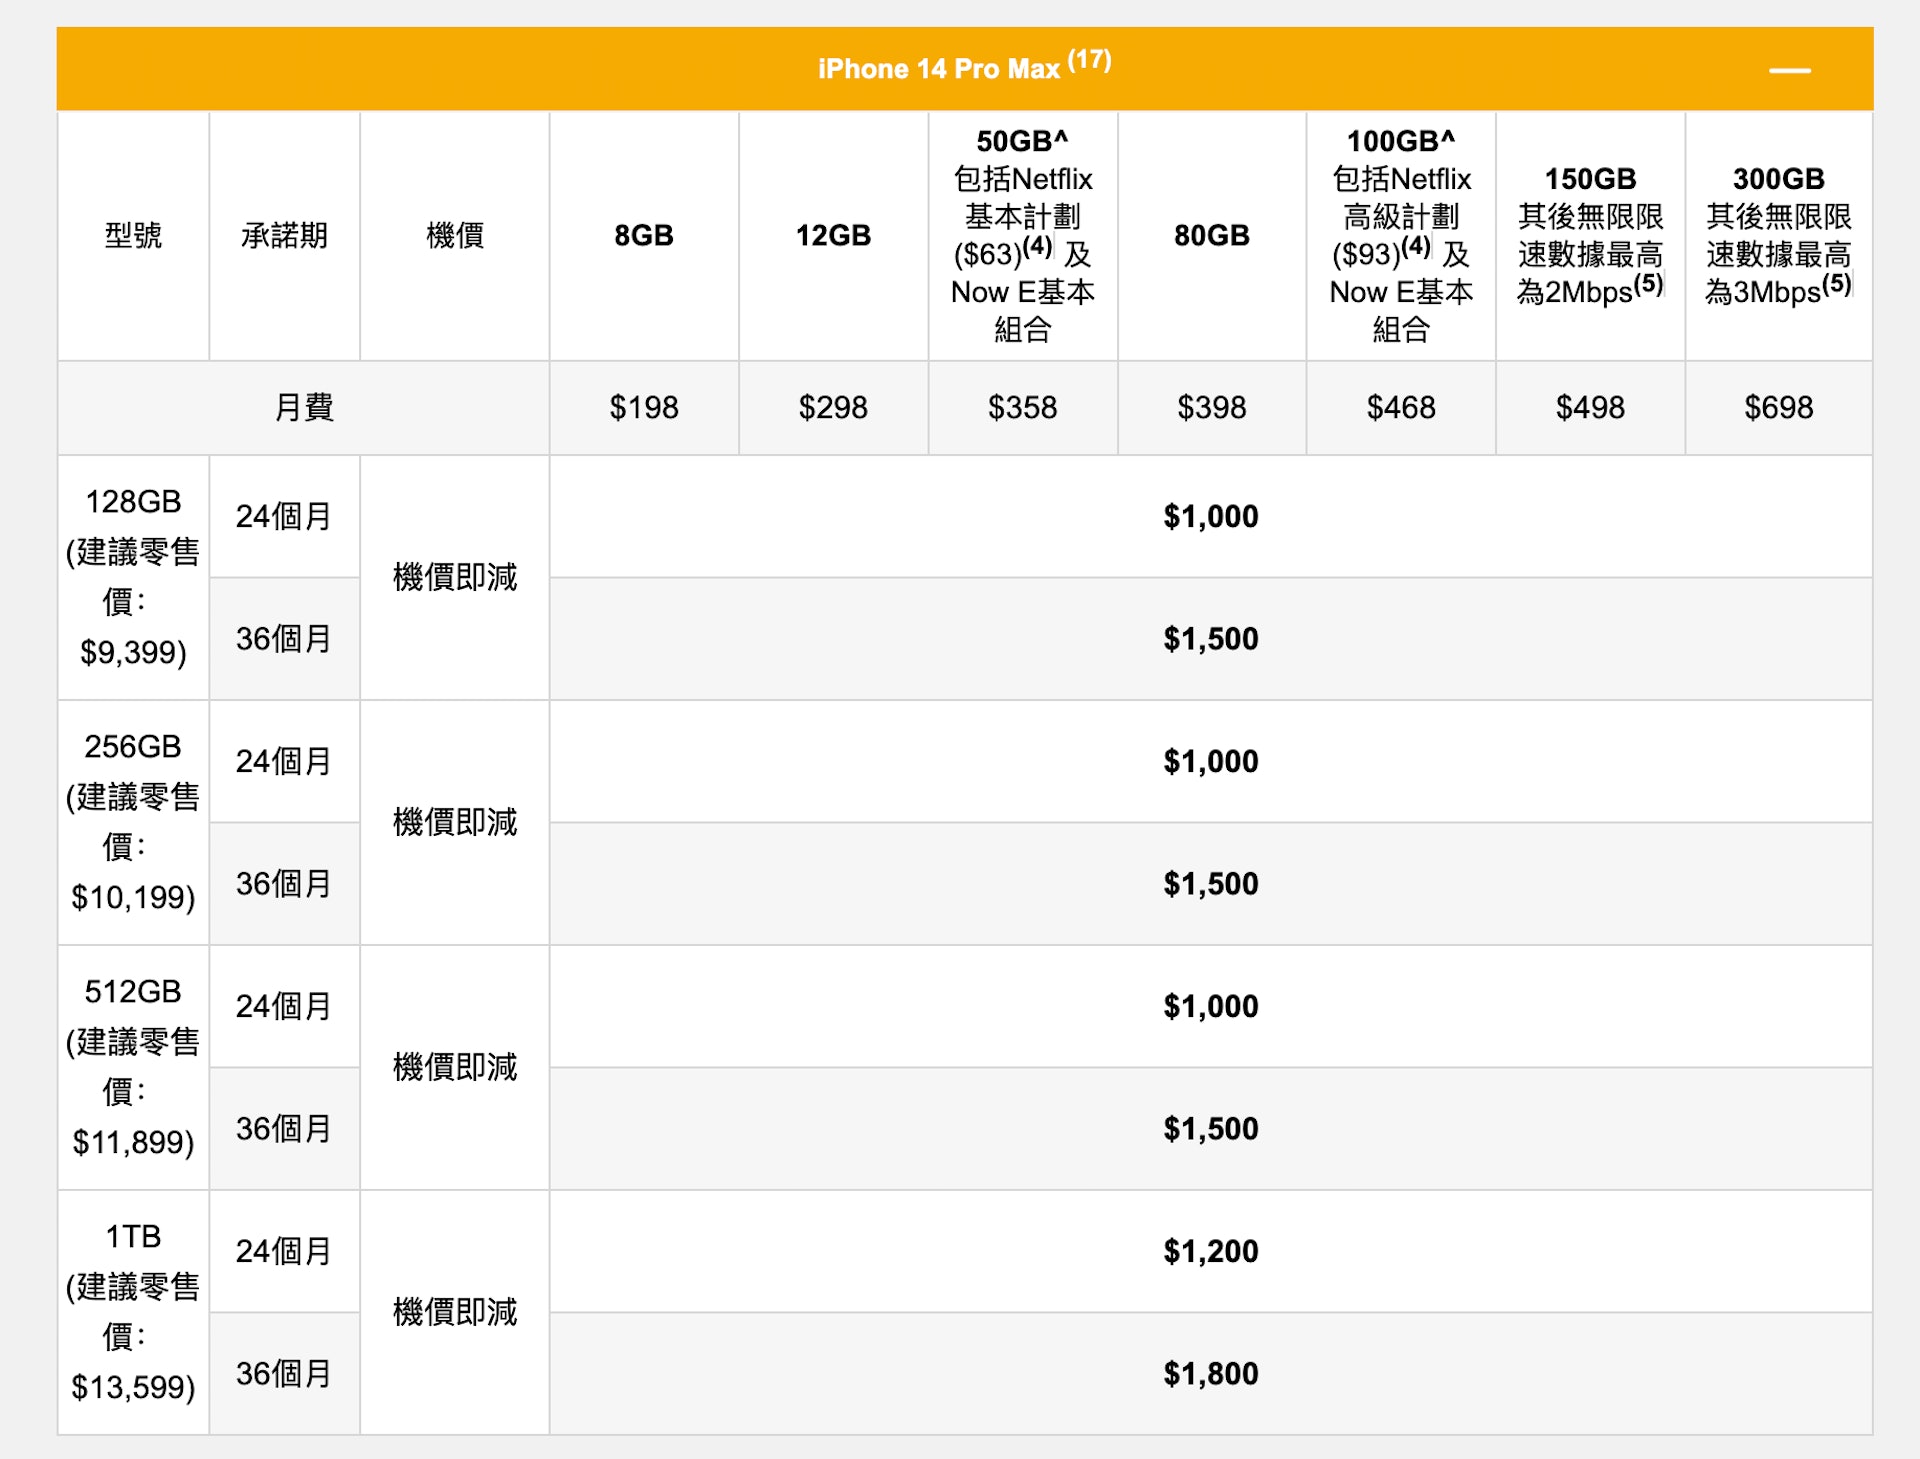Click footnote (17) in the header
This screenshot has height=1459, width=1920.
pos(1089,60)
